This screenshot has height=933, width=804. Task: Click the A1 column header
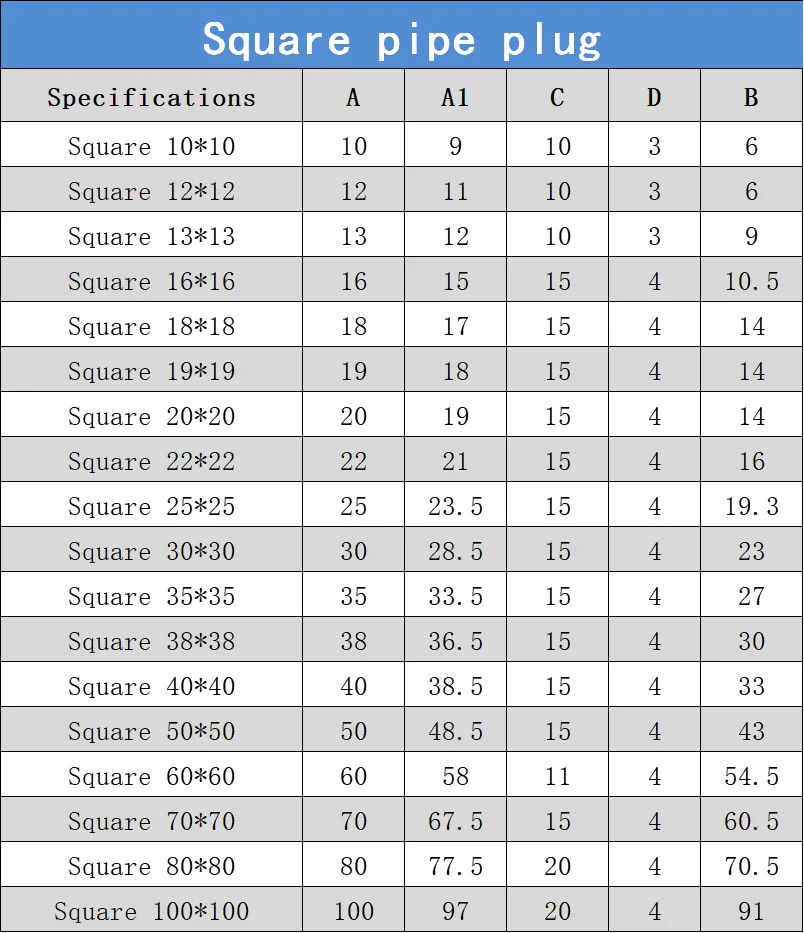[455, 96]
